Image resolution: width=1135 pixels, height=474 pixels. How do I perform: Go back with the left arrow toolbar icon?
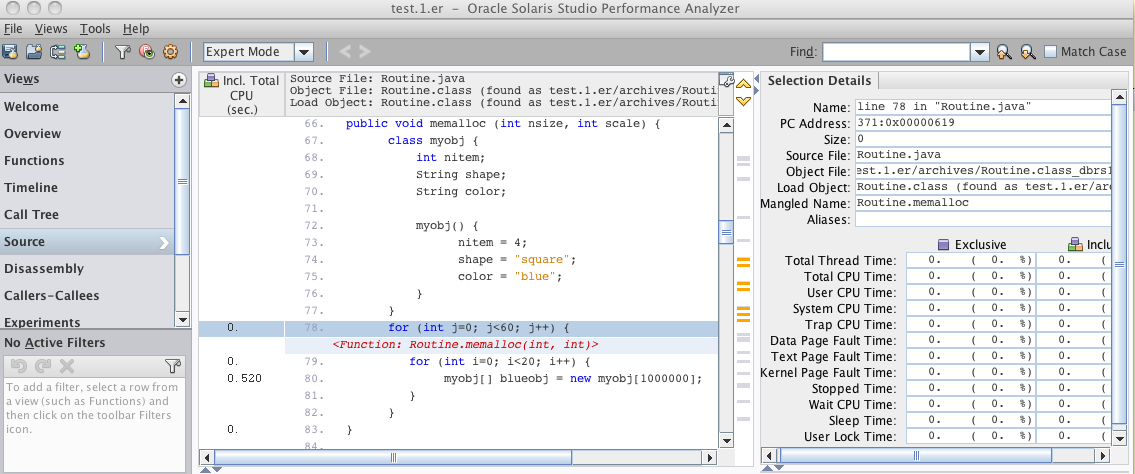(x=346, y=51)
